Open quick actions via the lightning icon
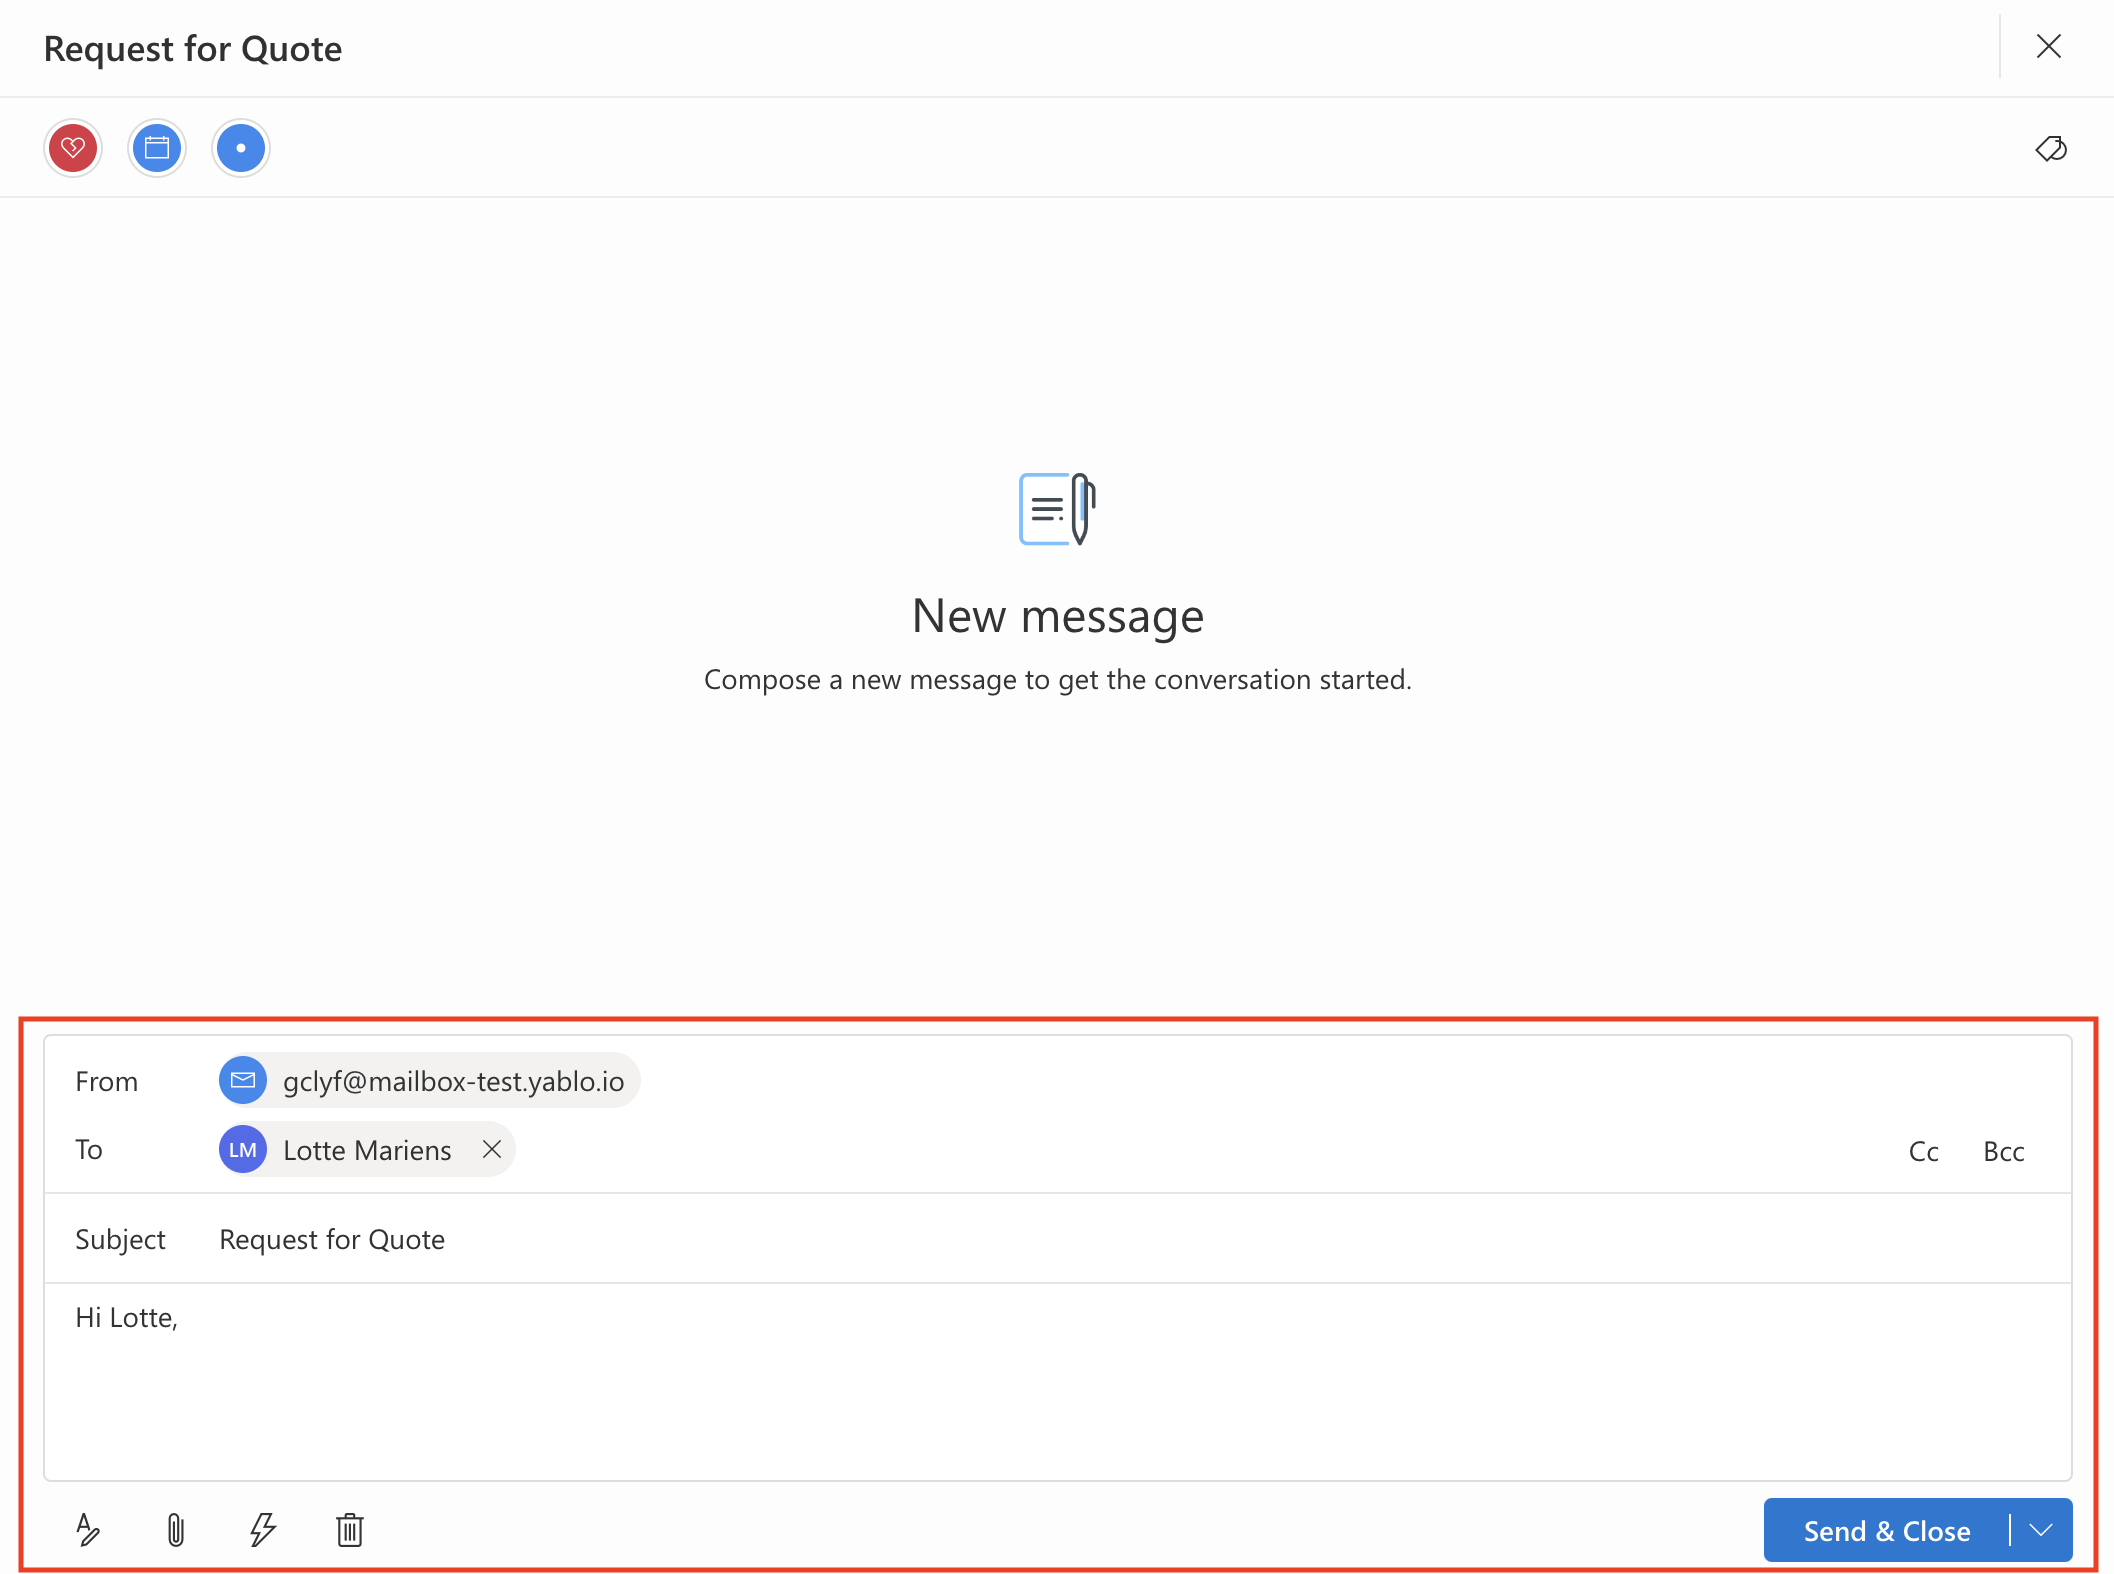This screenshot has height=1574, width=2114. 262,1529
